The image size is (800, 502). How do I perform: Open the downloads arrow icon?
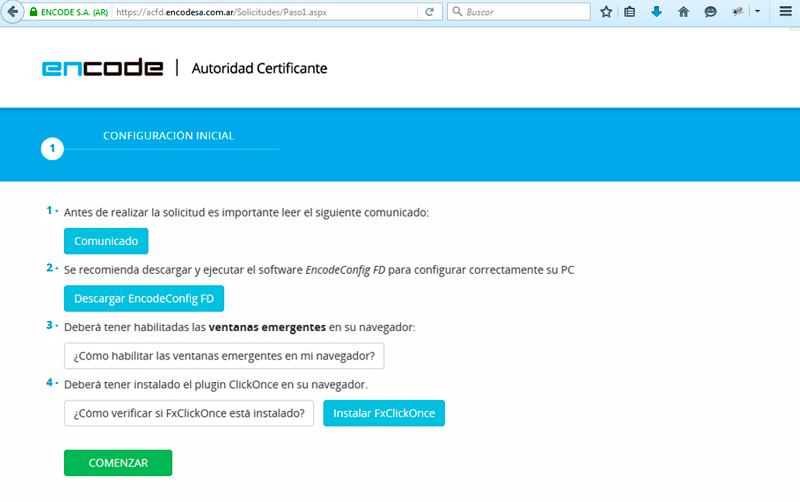tap(657, 12)
